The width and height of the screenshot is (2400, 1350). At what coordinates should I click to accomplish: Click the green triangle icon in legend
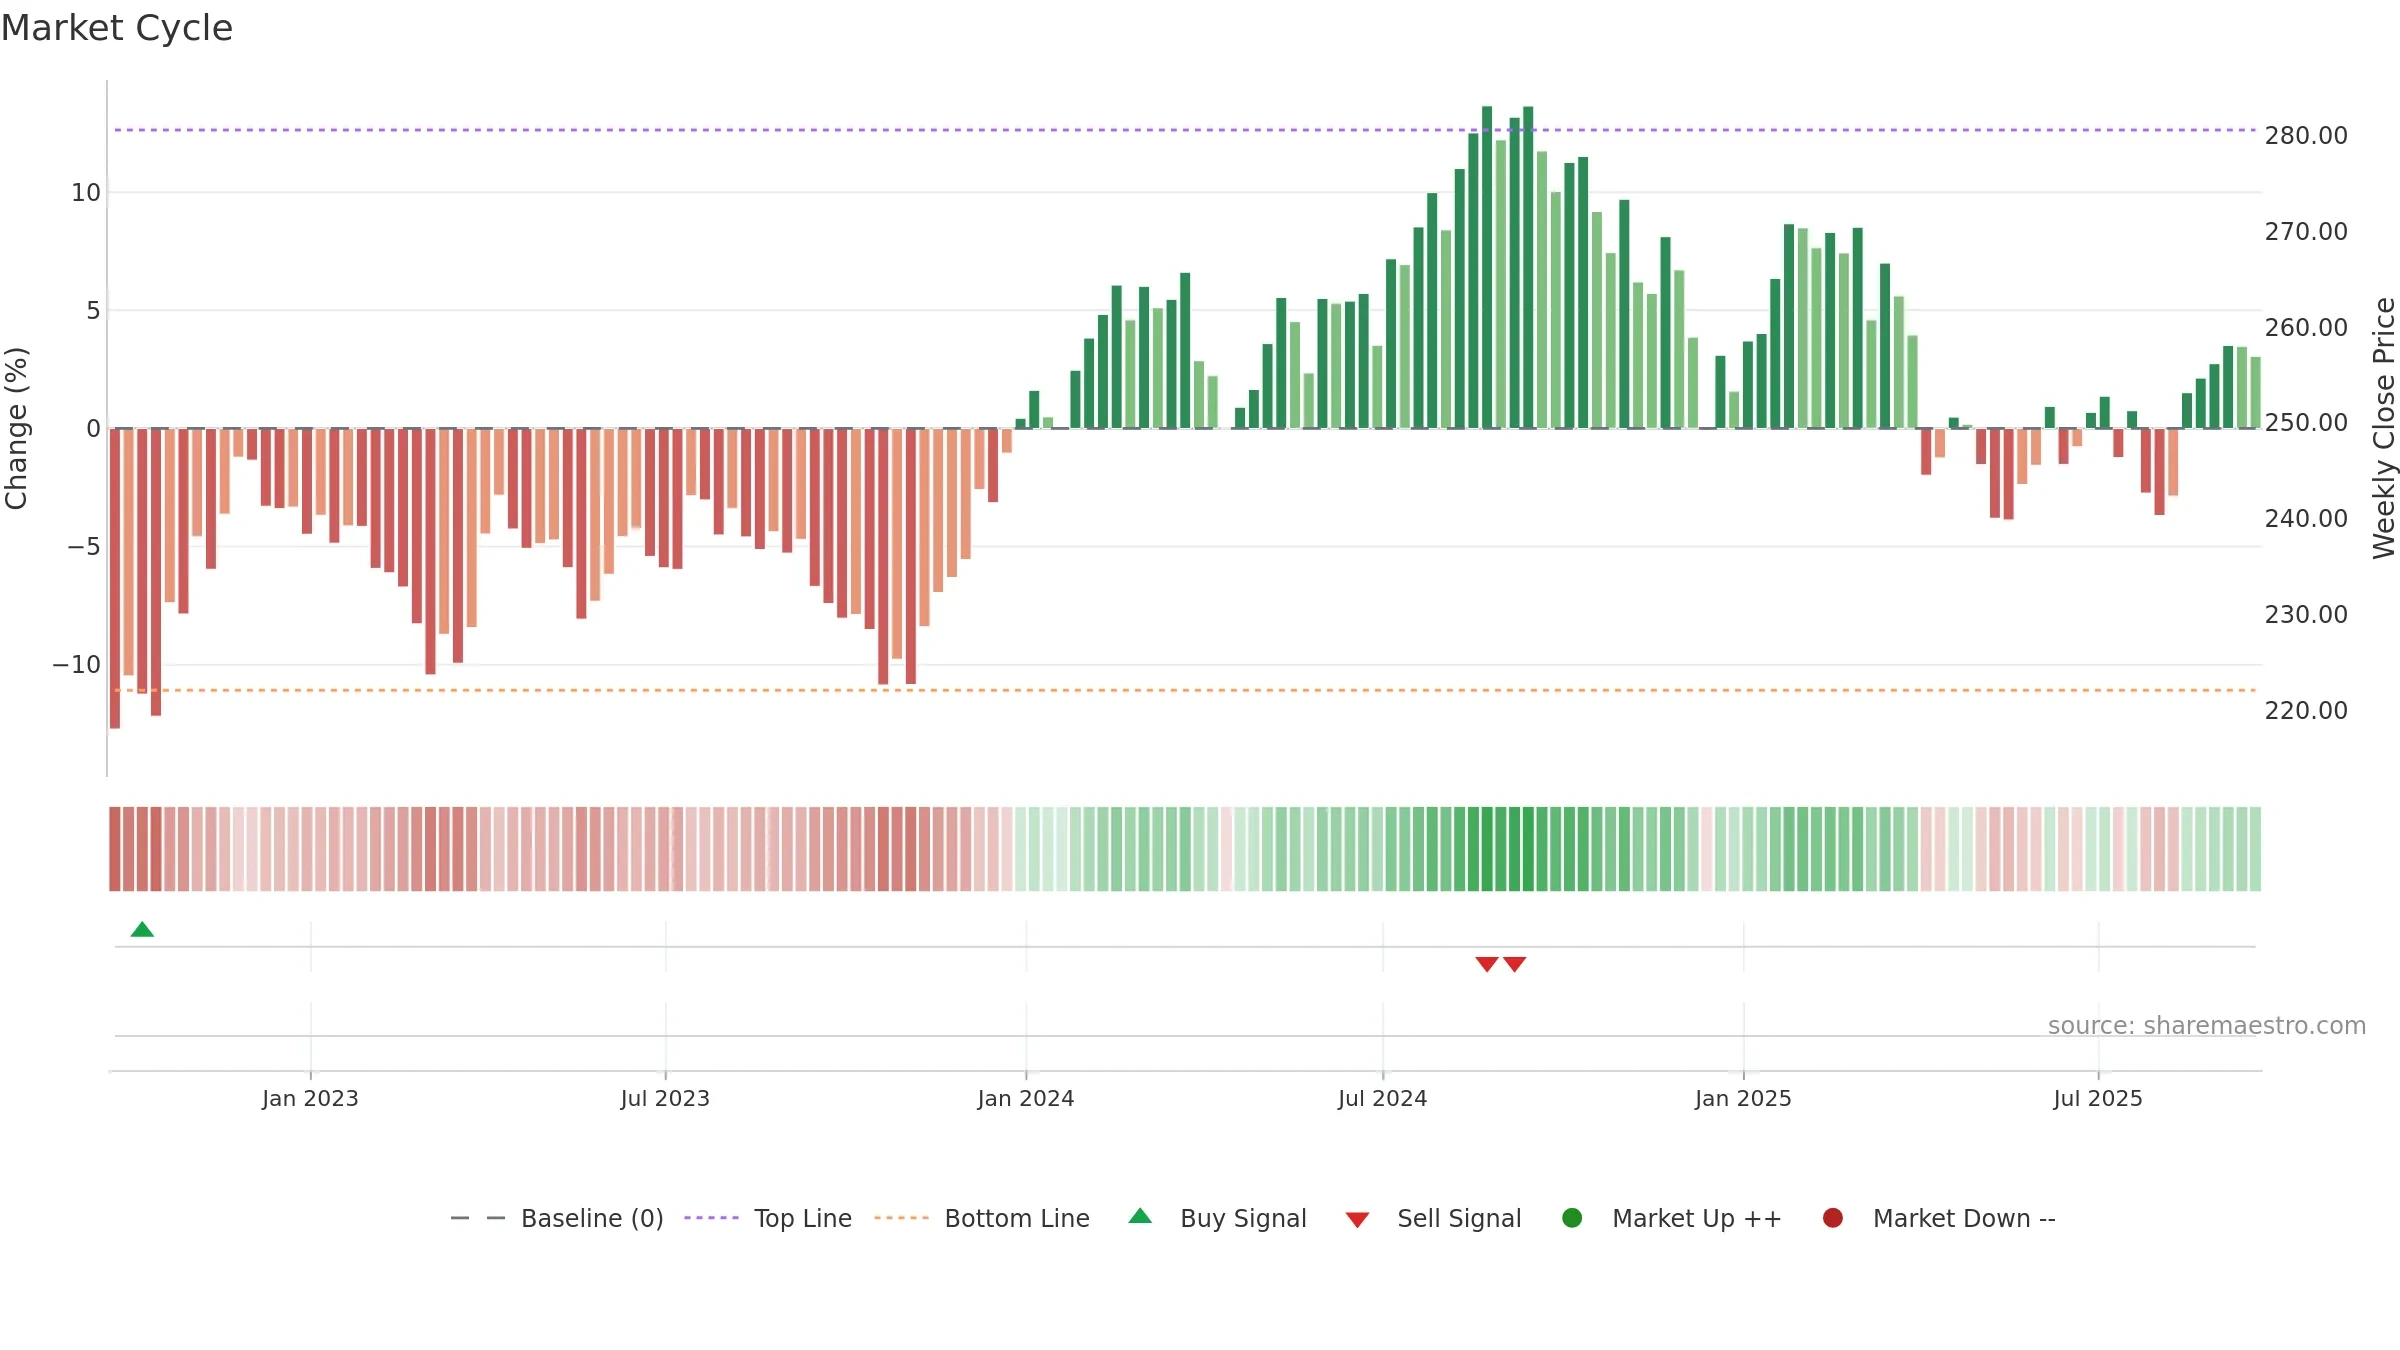click(x=1140, y=1216)
